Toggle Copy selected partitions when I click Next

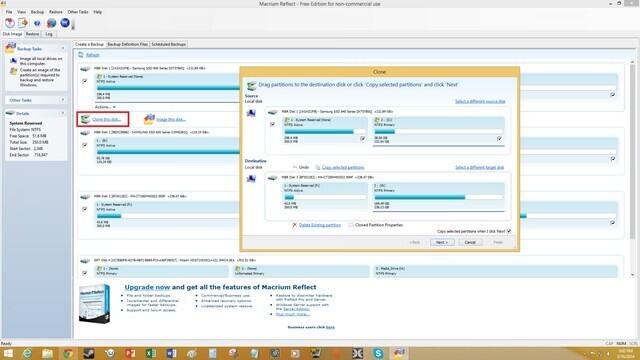pos(509,231)
